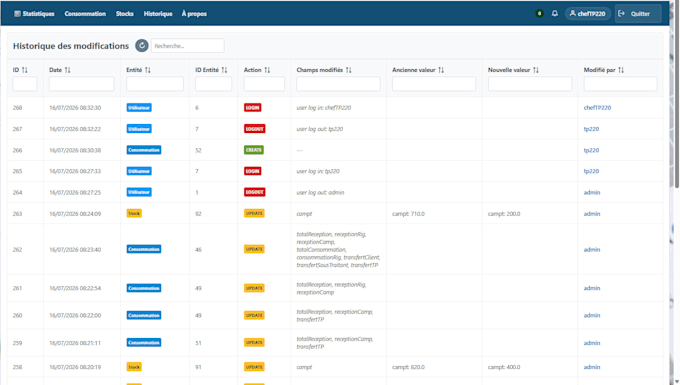Click the scrollbar down arrow
Viewport: 680px width, 385px height.
click(677, 382)
